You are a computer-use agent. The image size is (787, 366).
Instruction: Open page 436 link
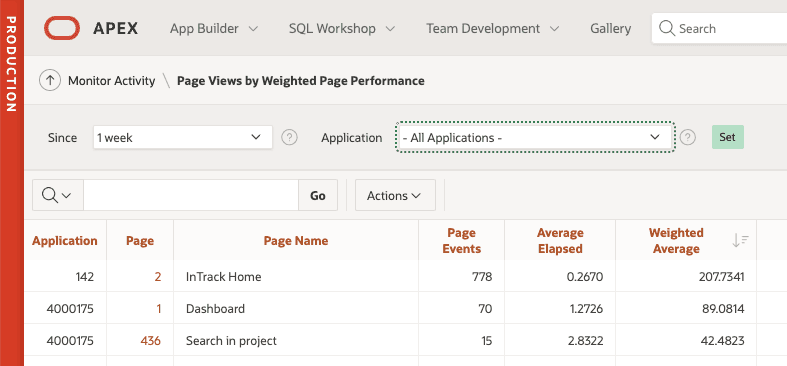click(x=151, y=340)
